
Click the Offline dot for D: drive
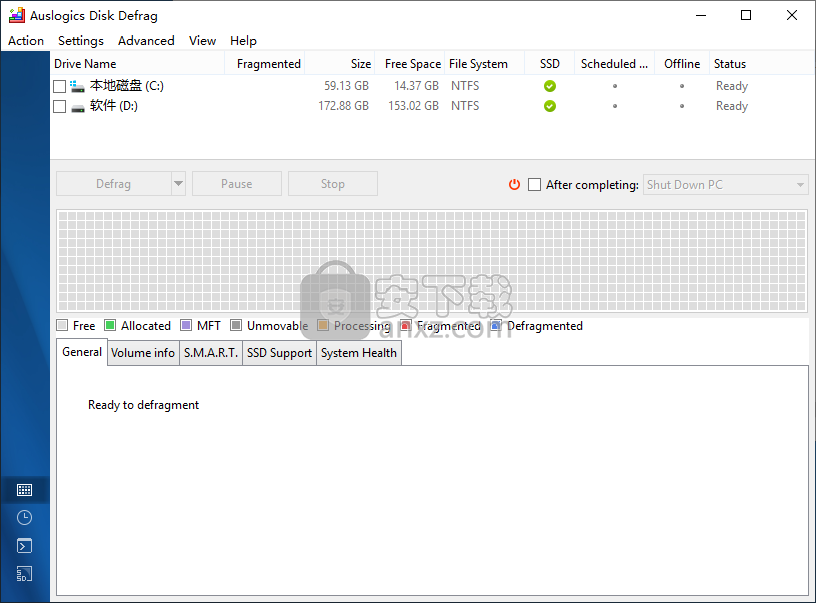coord(682,106)
